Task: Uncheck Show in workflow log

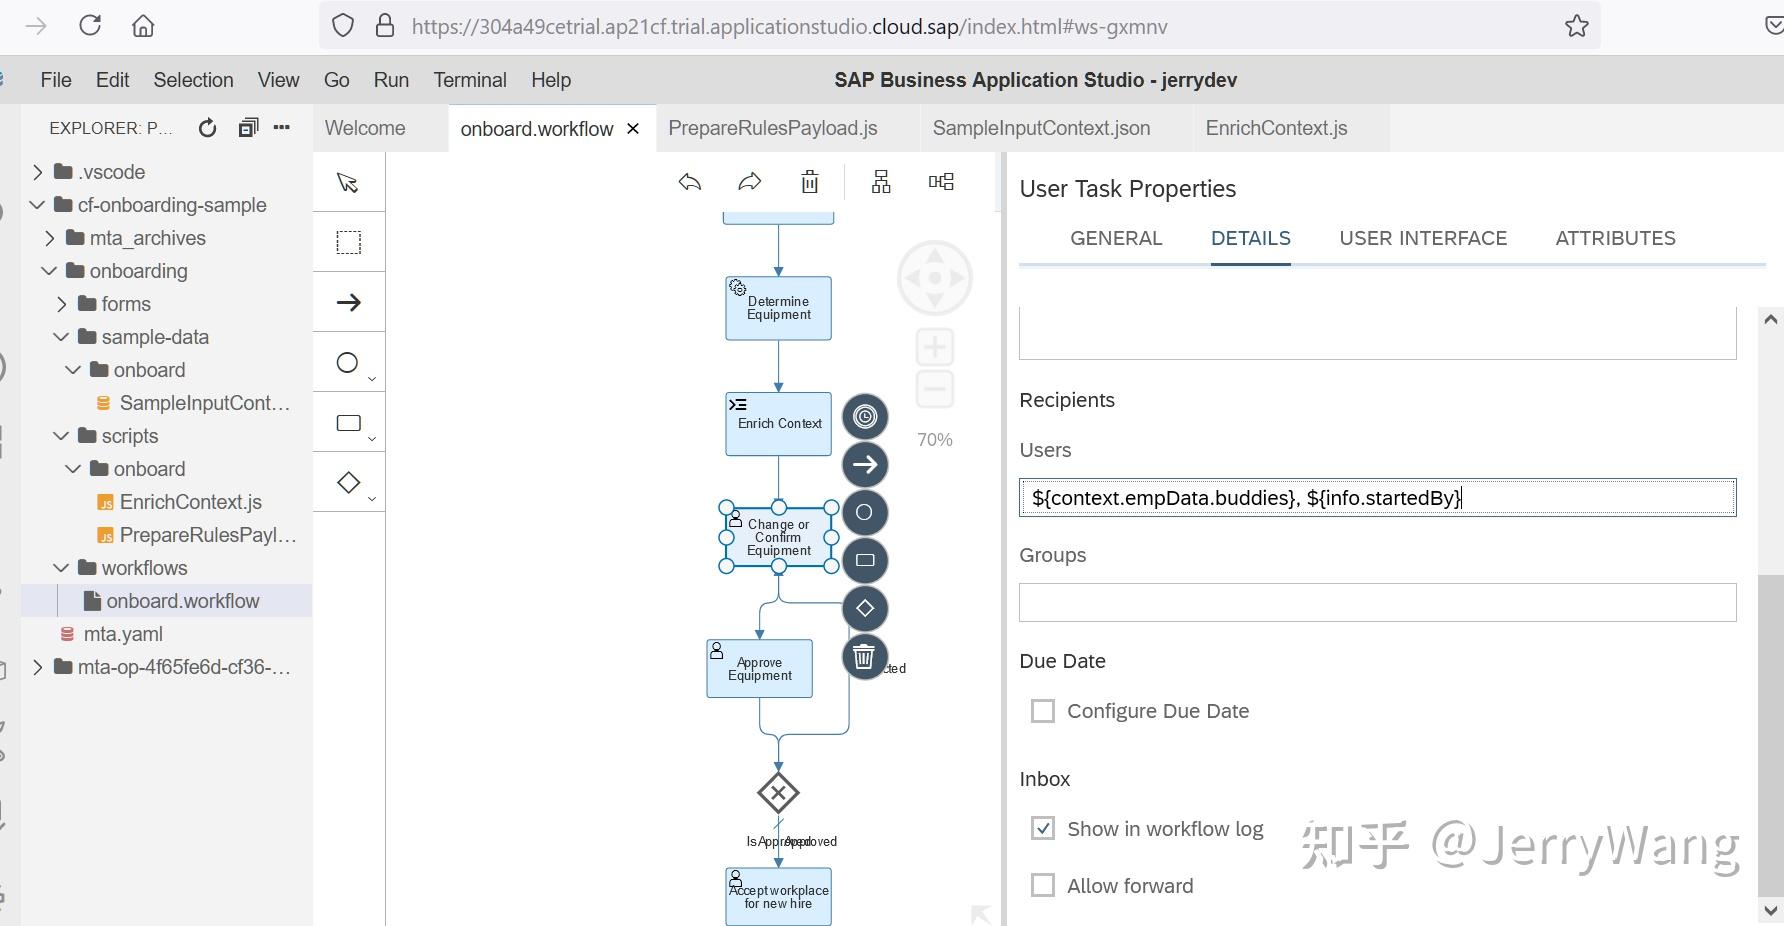Action: point(1043,828)
